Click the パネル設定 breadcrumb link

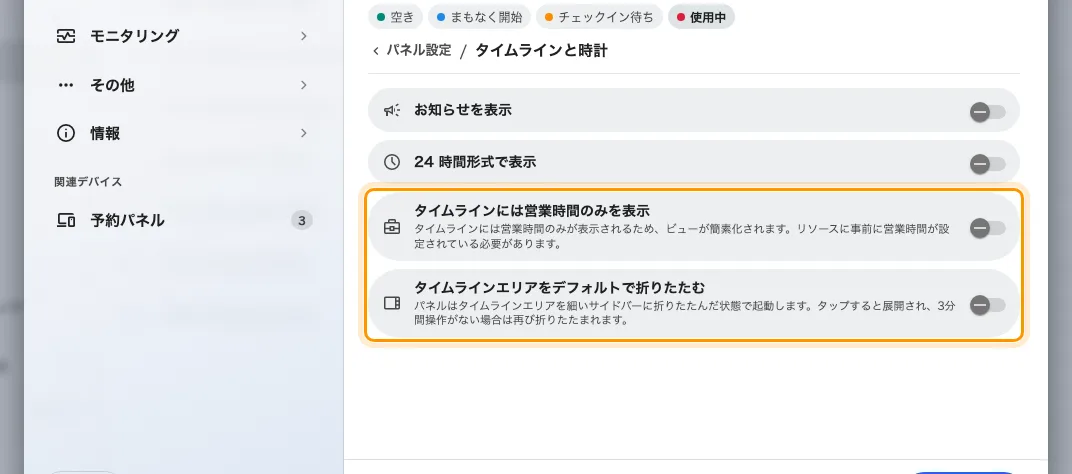(x=419, y=50)
